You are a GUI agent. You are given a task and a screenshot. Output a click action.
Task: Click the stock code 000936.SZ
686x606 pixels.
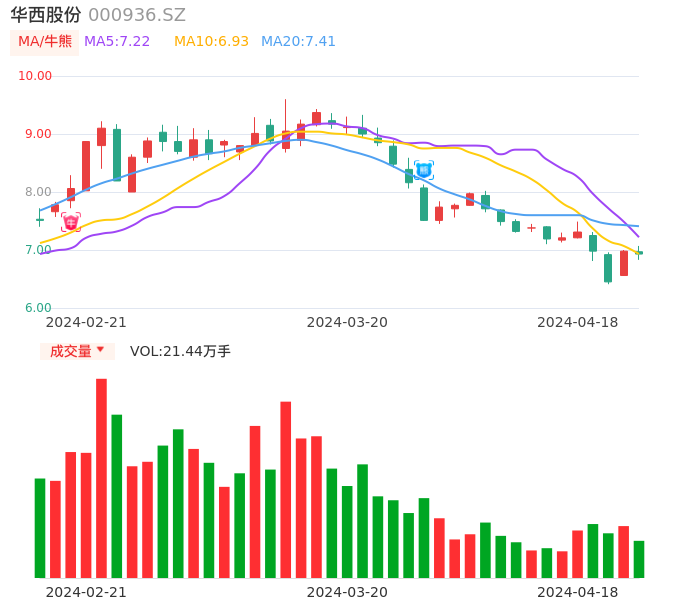coord(137,15)
